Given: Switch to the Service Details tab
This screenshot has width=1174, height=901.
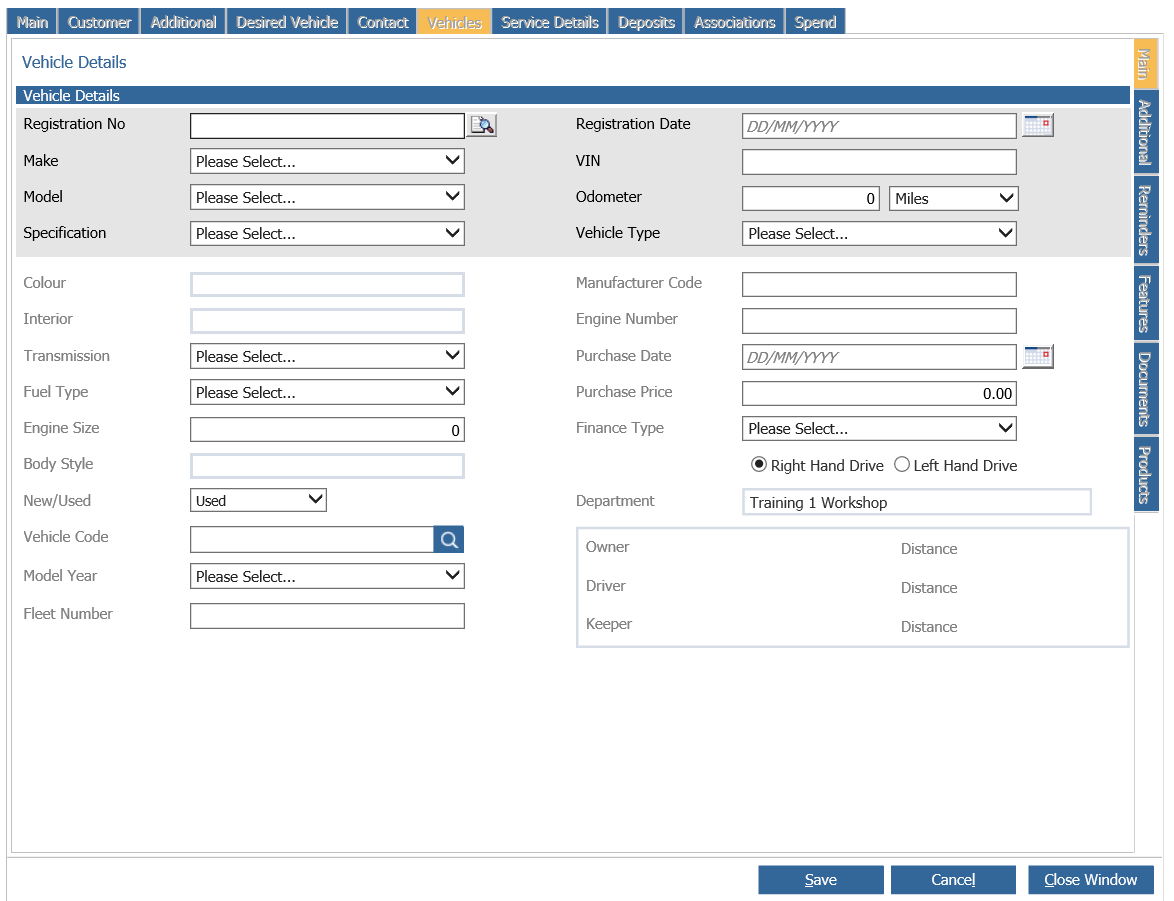Looking at the screenshot, I should click(550, 22).
